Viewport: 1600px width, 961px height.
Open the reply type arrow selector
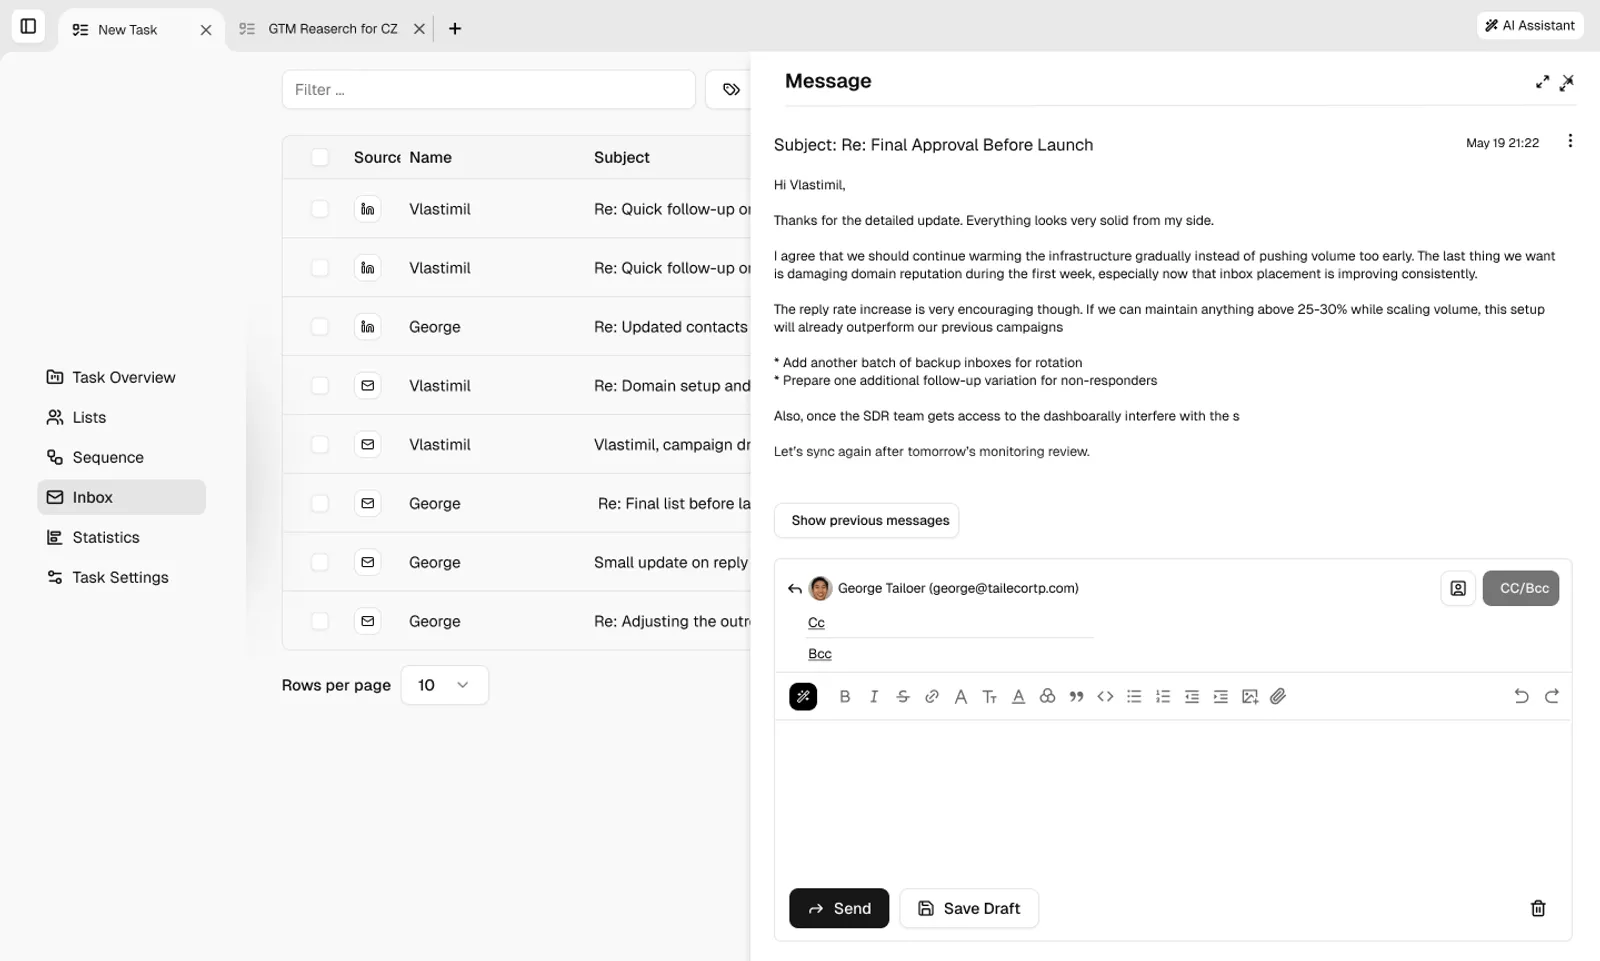point(795,589)
